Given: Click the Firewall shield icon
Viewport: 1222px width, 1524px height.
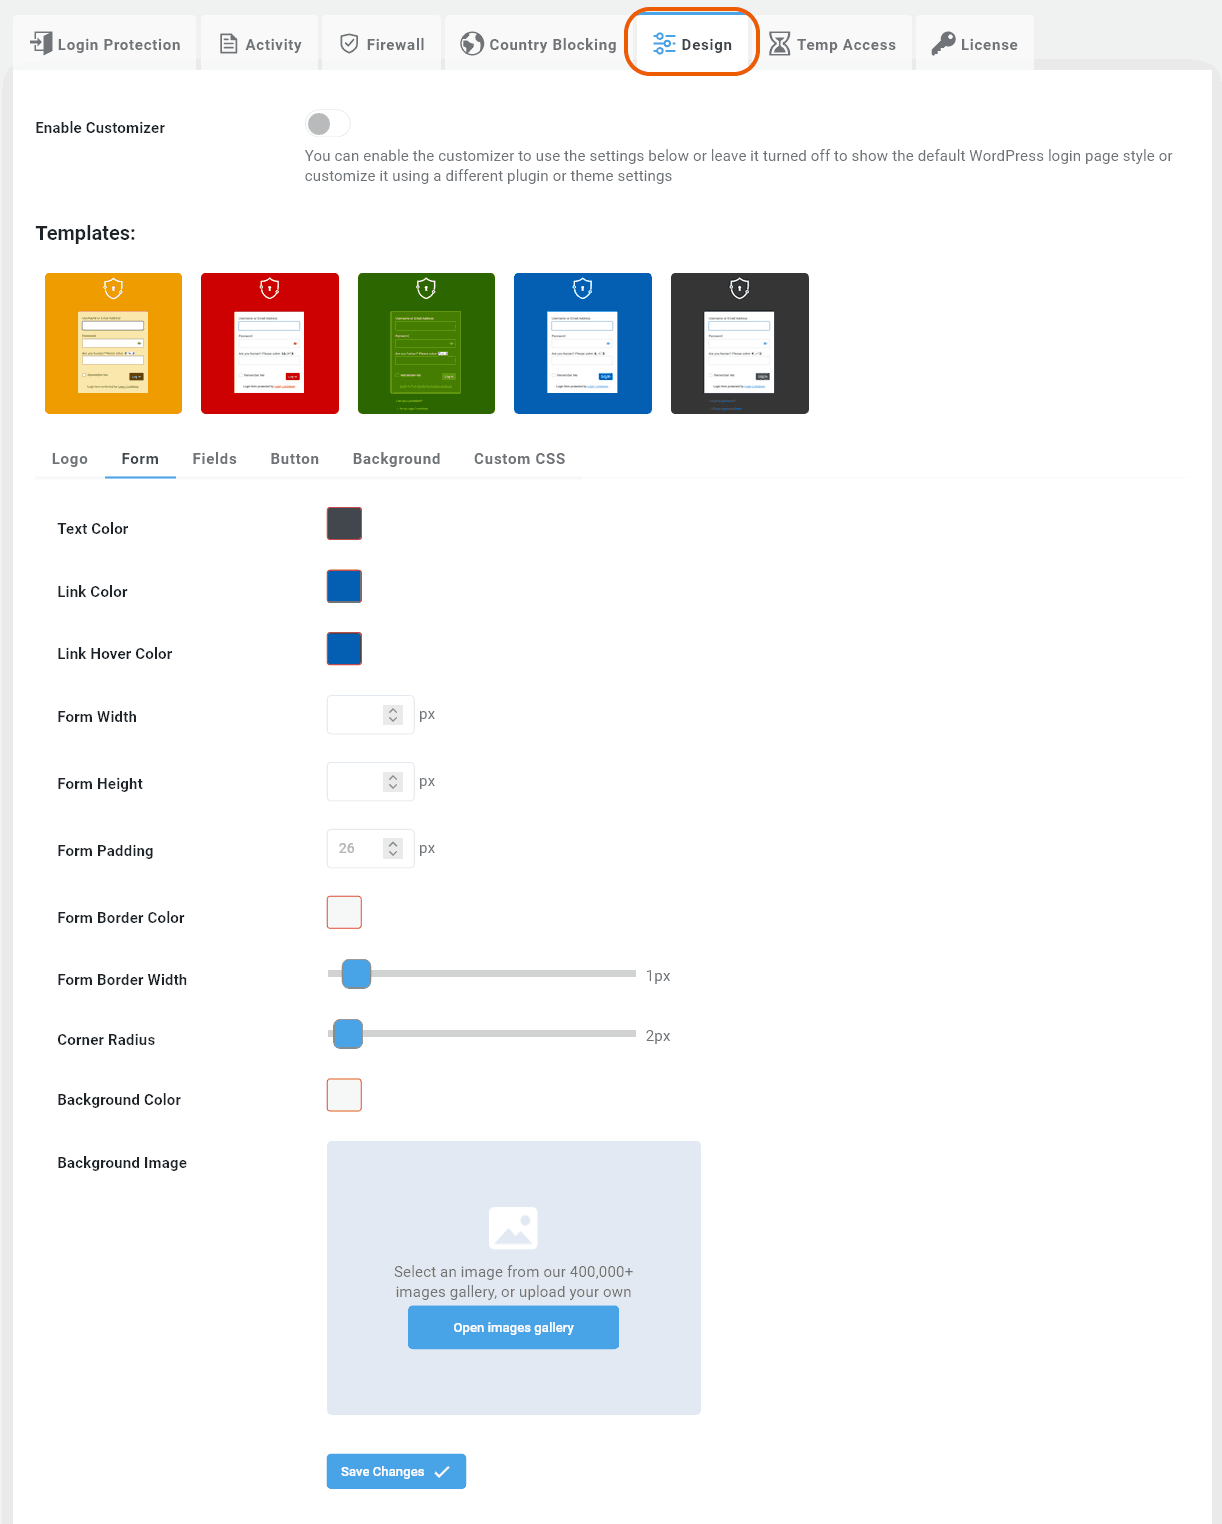Looking at the screenshot, I should click(x=349, y=44).
